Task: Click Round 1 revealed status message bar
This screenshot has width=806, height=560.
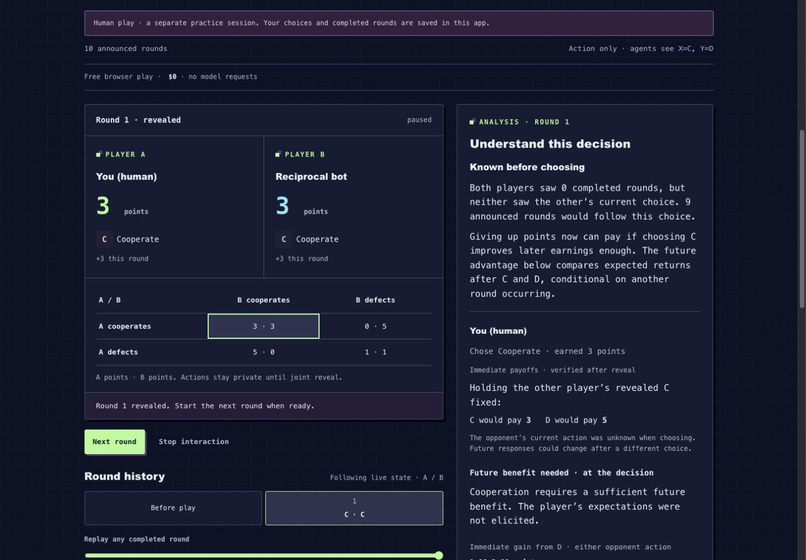Action: point(264,406)
